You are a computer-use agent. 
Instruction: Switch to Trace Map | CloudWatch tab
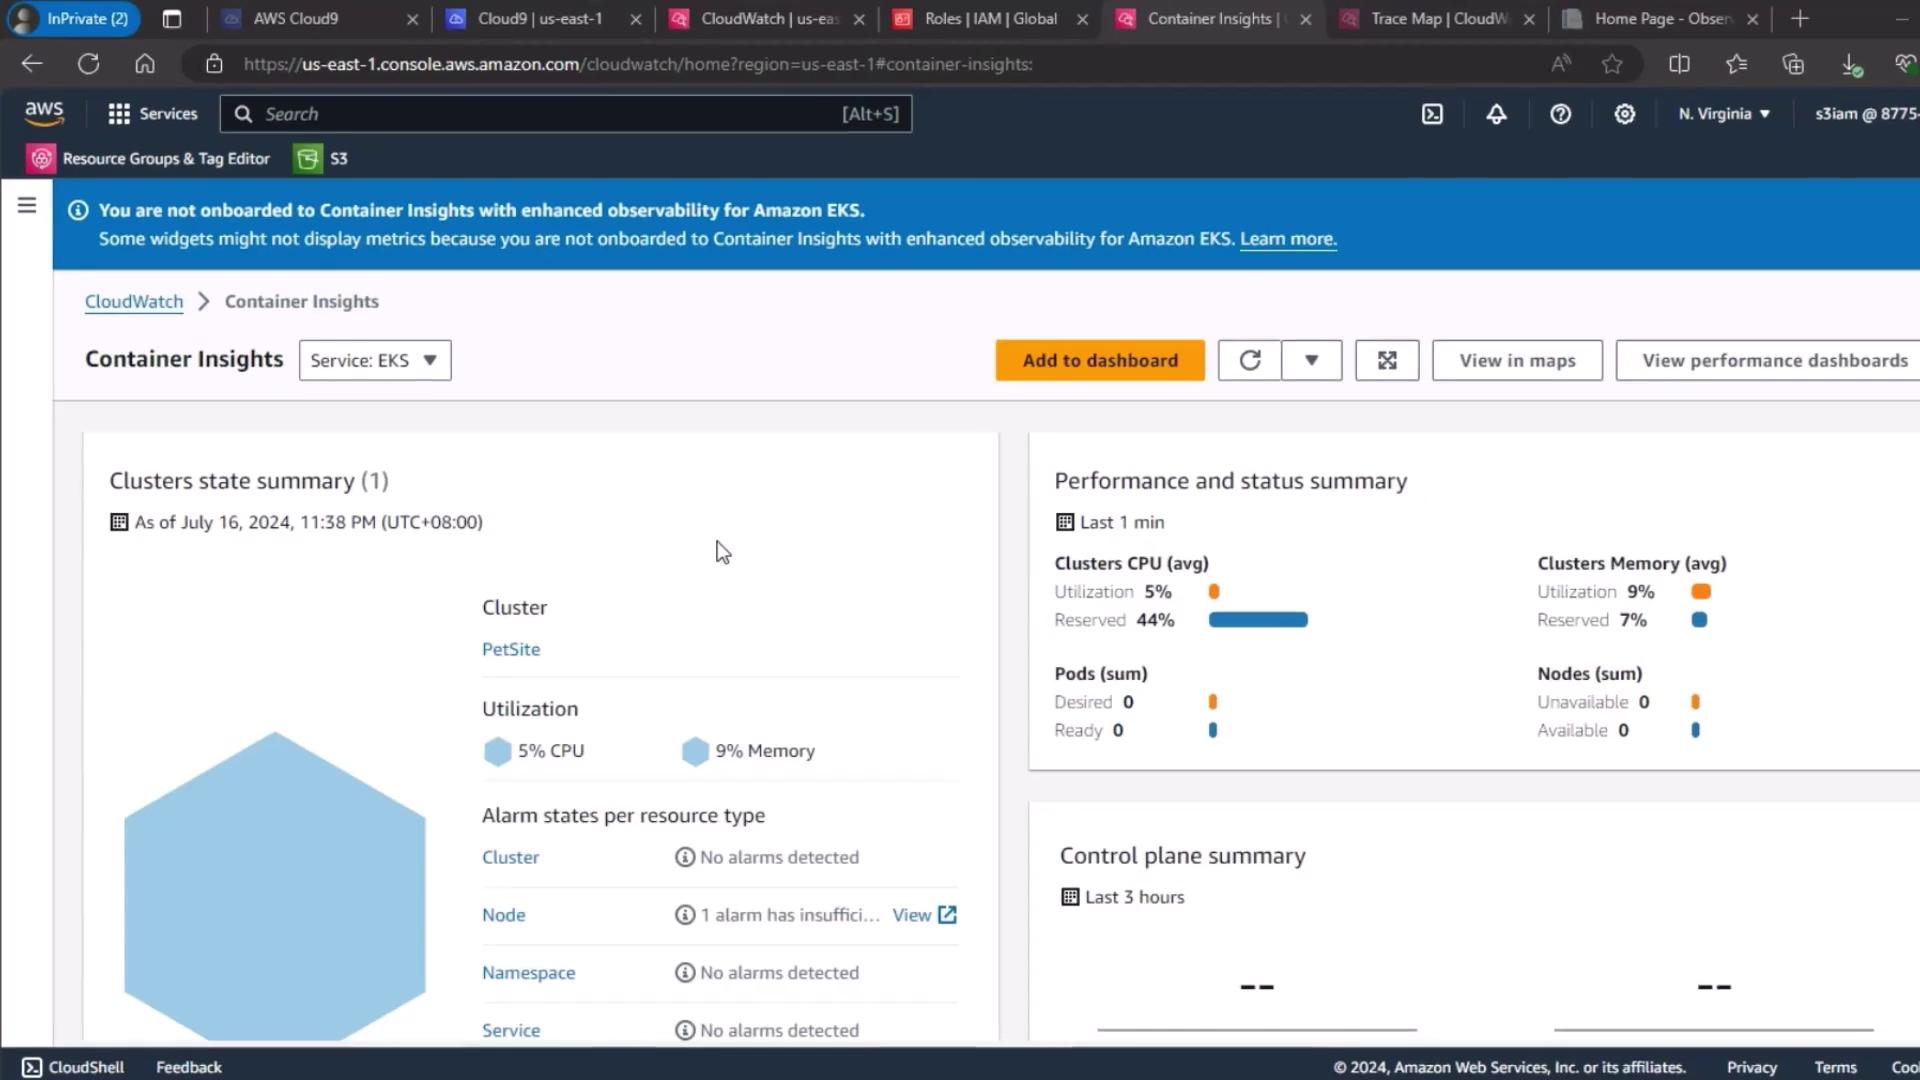click(1440, 18)
